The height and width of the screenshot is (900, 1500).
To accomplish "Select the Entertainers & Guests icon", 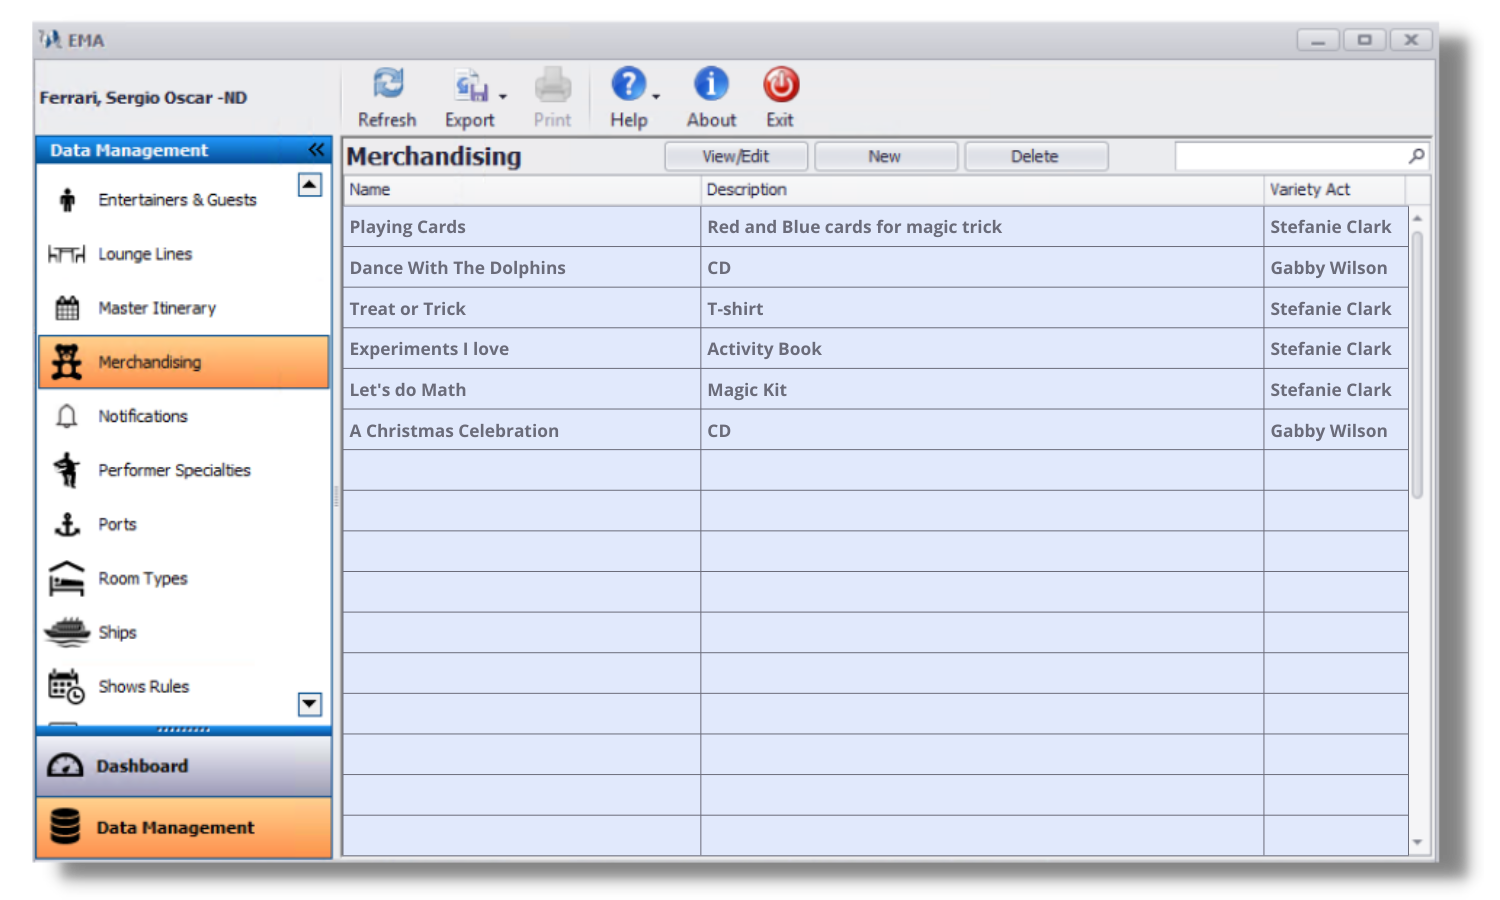I will coord(66,199).
